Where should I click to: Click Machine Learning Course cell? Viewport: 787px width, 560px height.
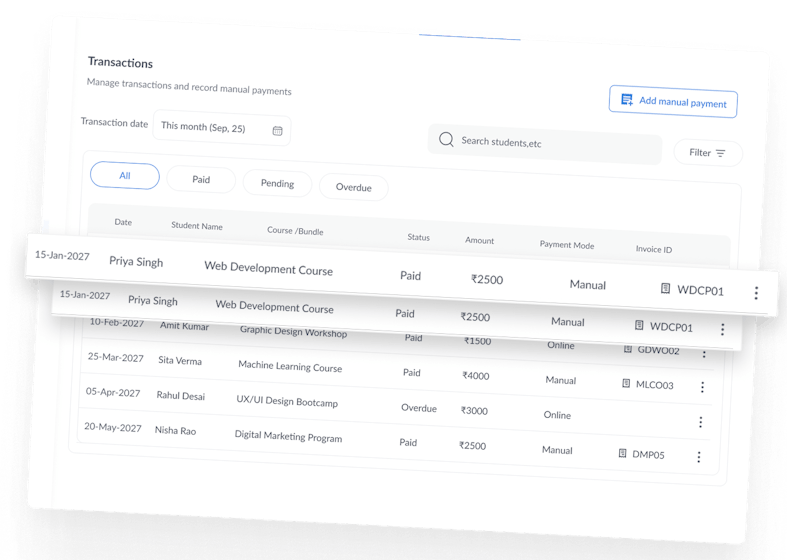(290, 366)
